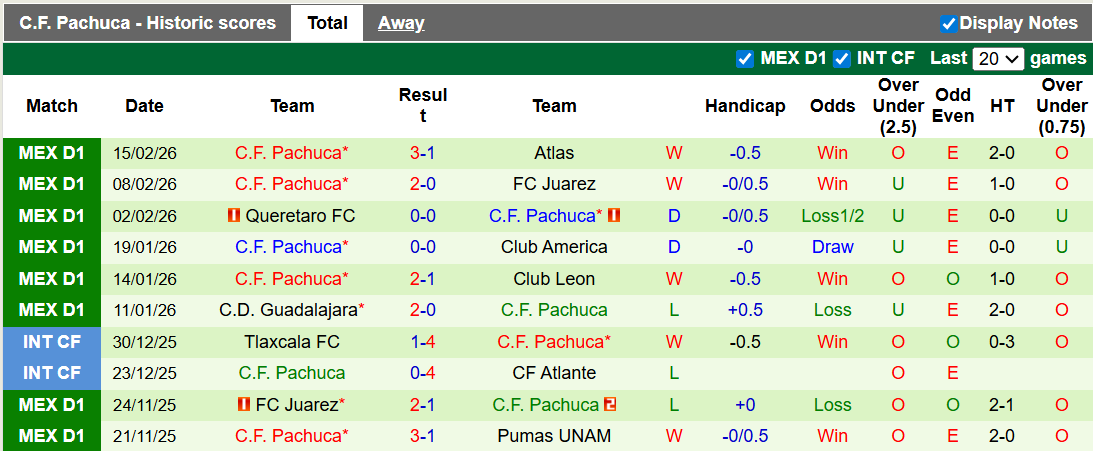Image resolution: width=1093 pixels, height=451 pixels.
Task: Click the 1-4 score for Tlaxcala FC match
Action: (x=422, y=342)
